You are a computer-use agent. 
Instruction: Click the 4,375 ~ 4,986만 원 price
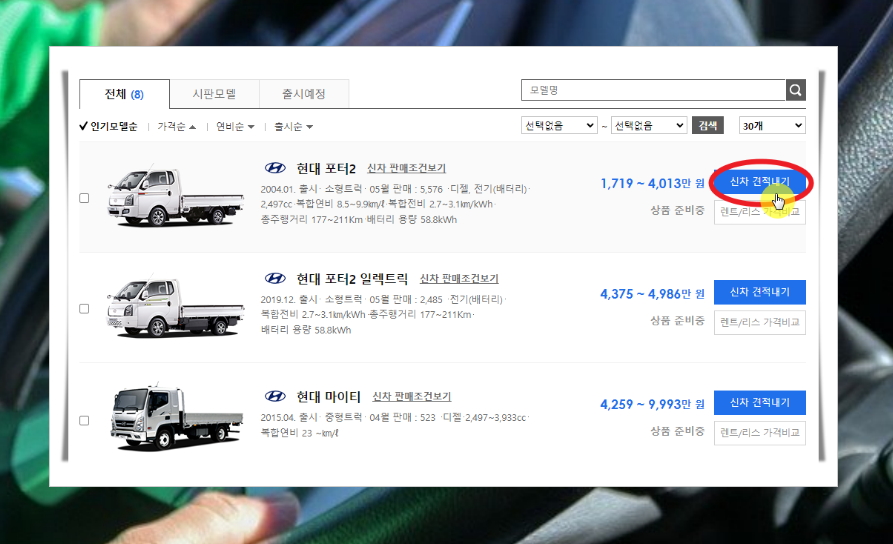[x=652, y=294]
